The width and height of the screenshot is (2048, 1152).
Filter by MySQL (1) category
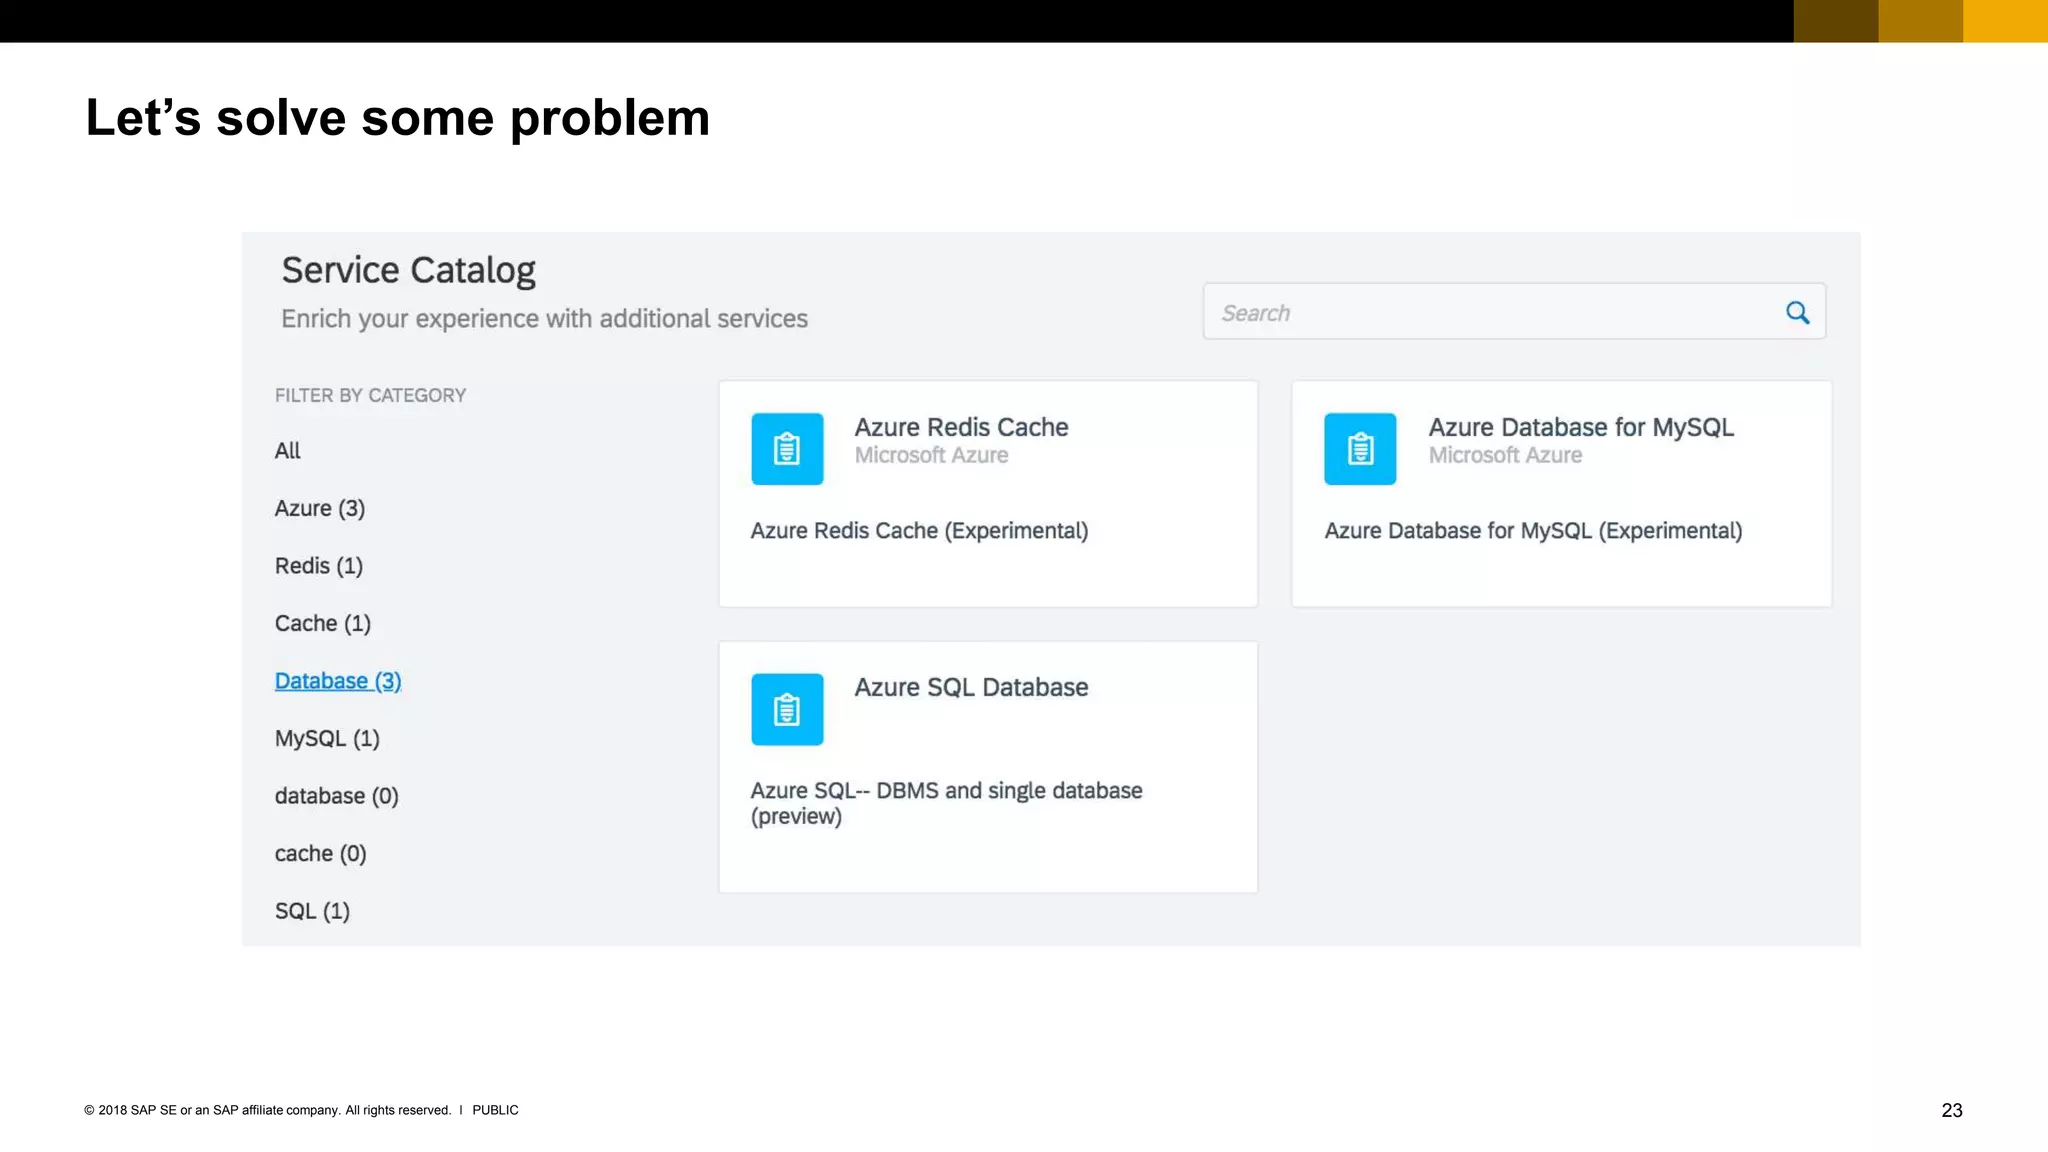pos(327,739)
